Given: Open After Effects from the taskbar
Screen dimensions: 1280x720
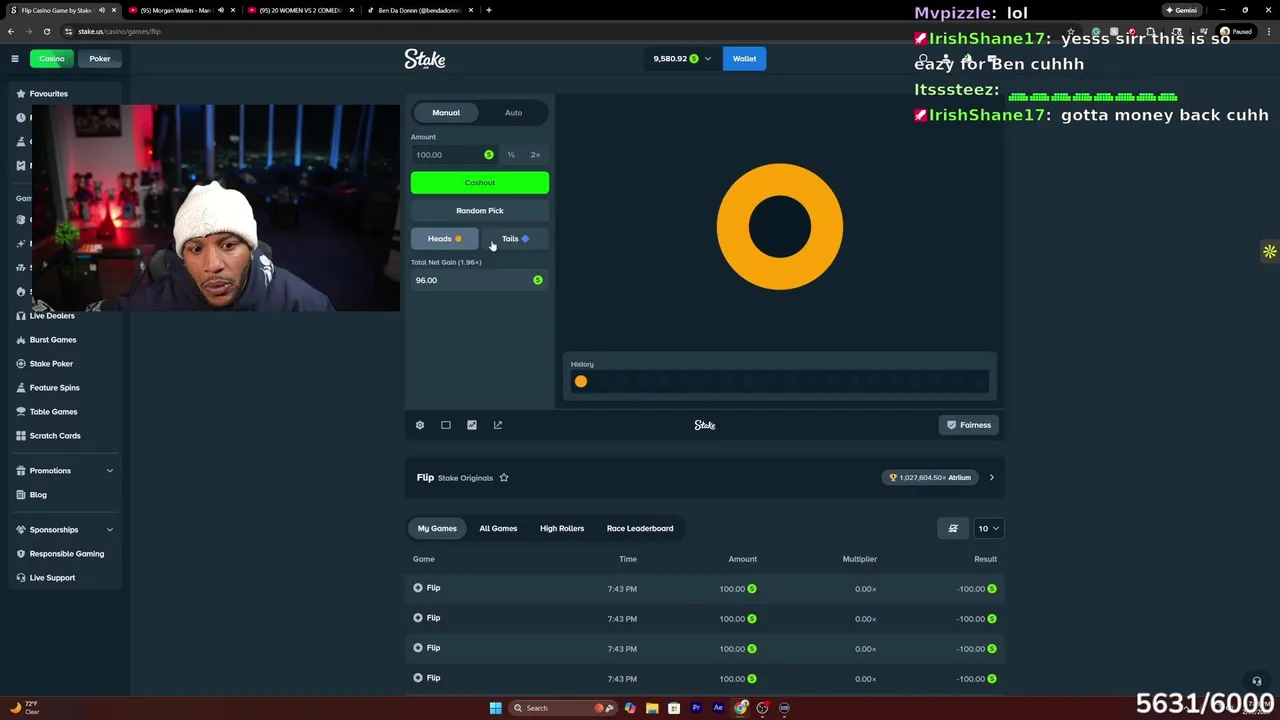Looking at the screenshot, I should [x=718, y=708].
